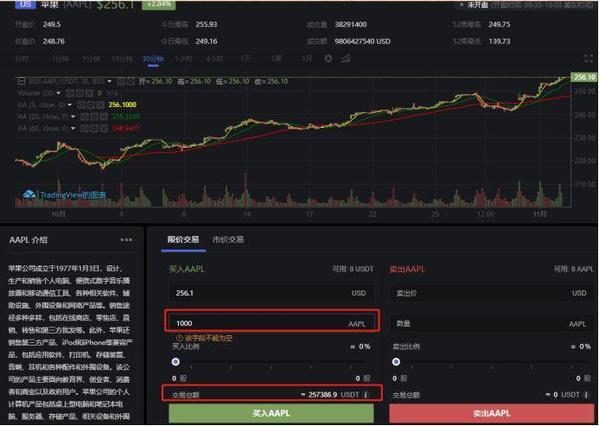Open the three-dot menu in AAPL 介绍 panel
This screenshot has width=599, height=426.
tap(126, 240)
